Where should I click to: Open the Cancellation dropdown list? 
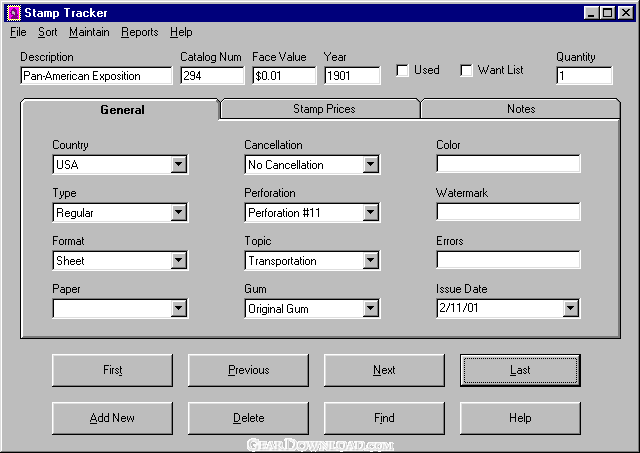(x=370, y=165)
